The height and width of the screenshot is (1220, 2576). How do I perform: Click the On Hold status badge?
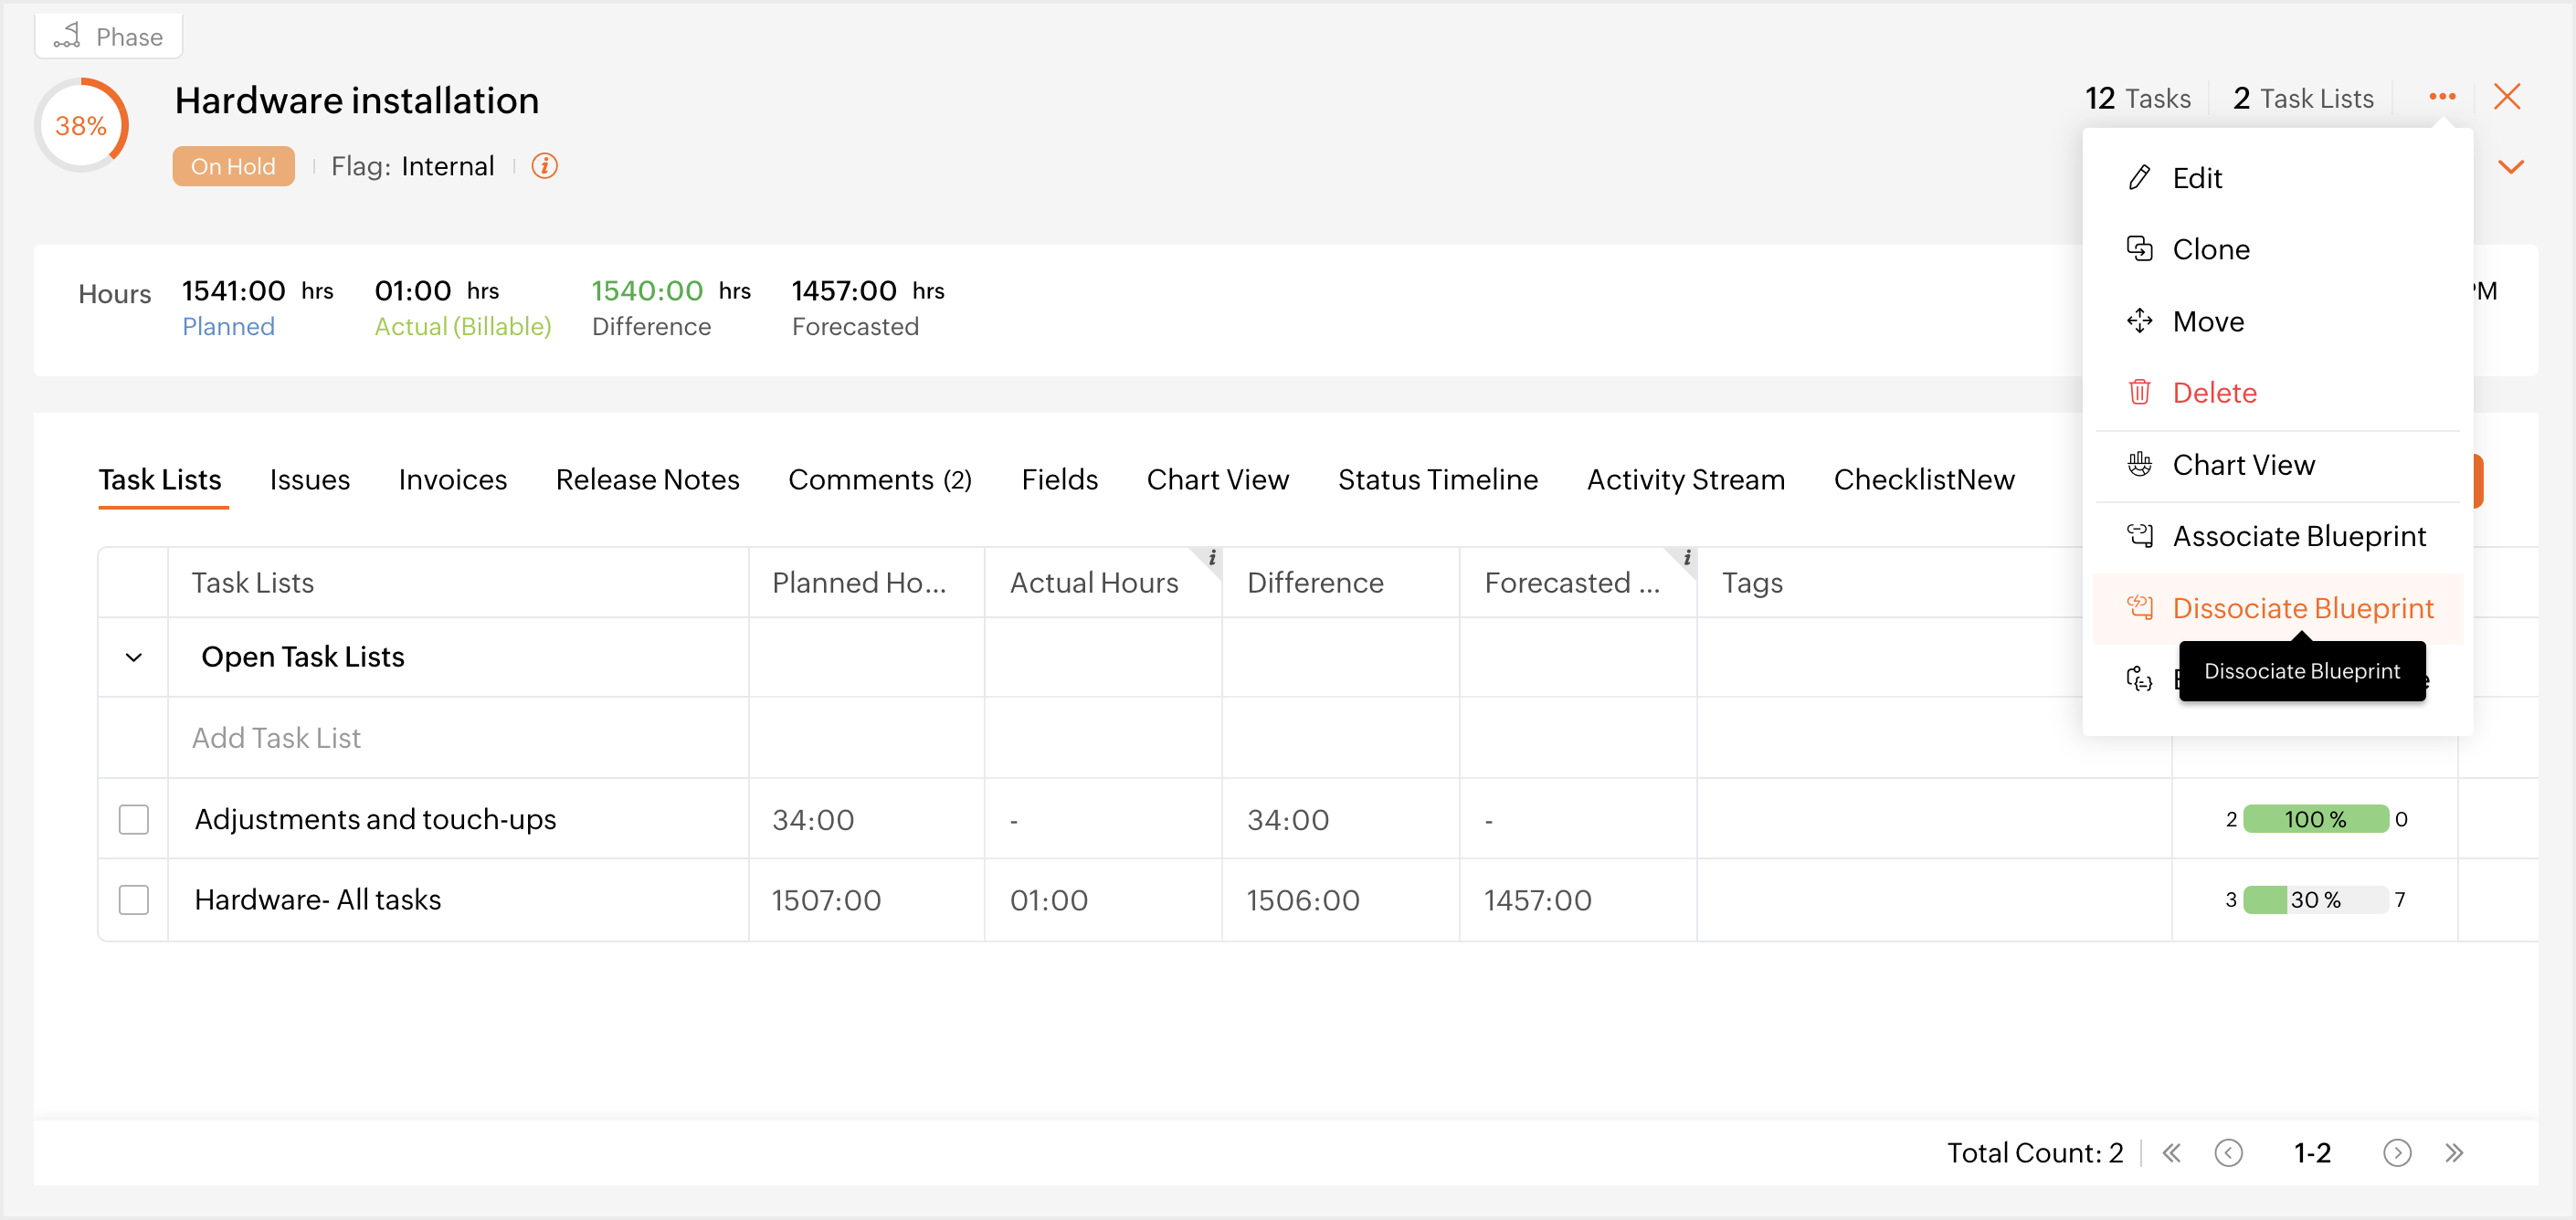233,166
